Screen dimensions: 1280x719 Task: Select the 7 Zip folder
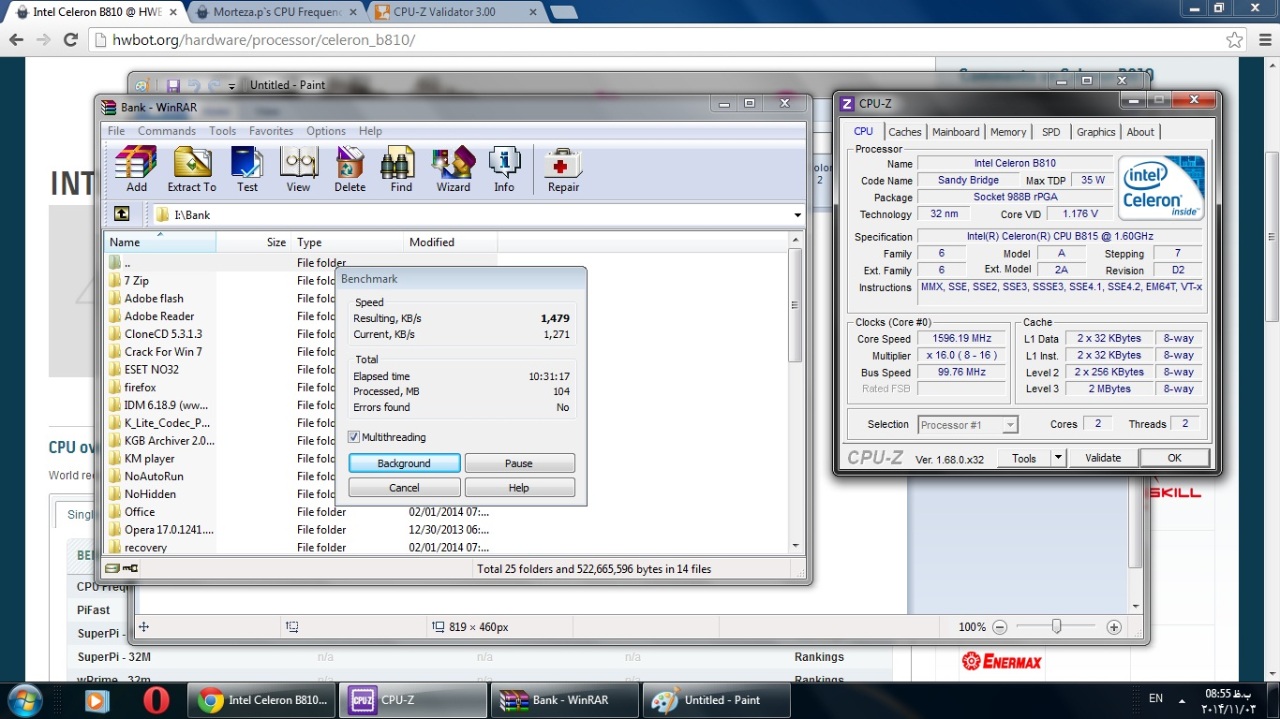click(136, 280)
